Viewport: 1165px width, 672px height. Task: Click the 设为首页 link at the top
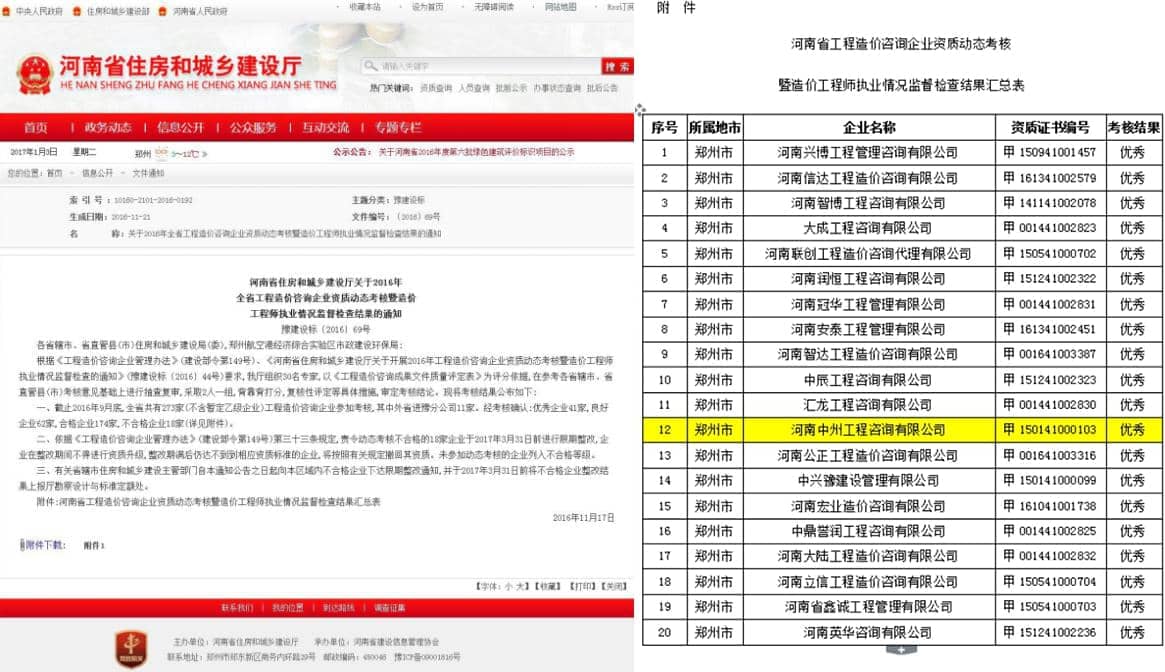coord(427,7)
